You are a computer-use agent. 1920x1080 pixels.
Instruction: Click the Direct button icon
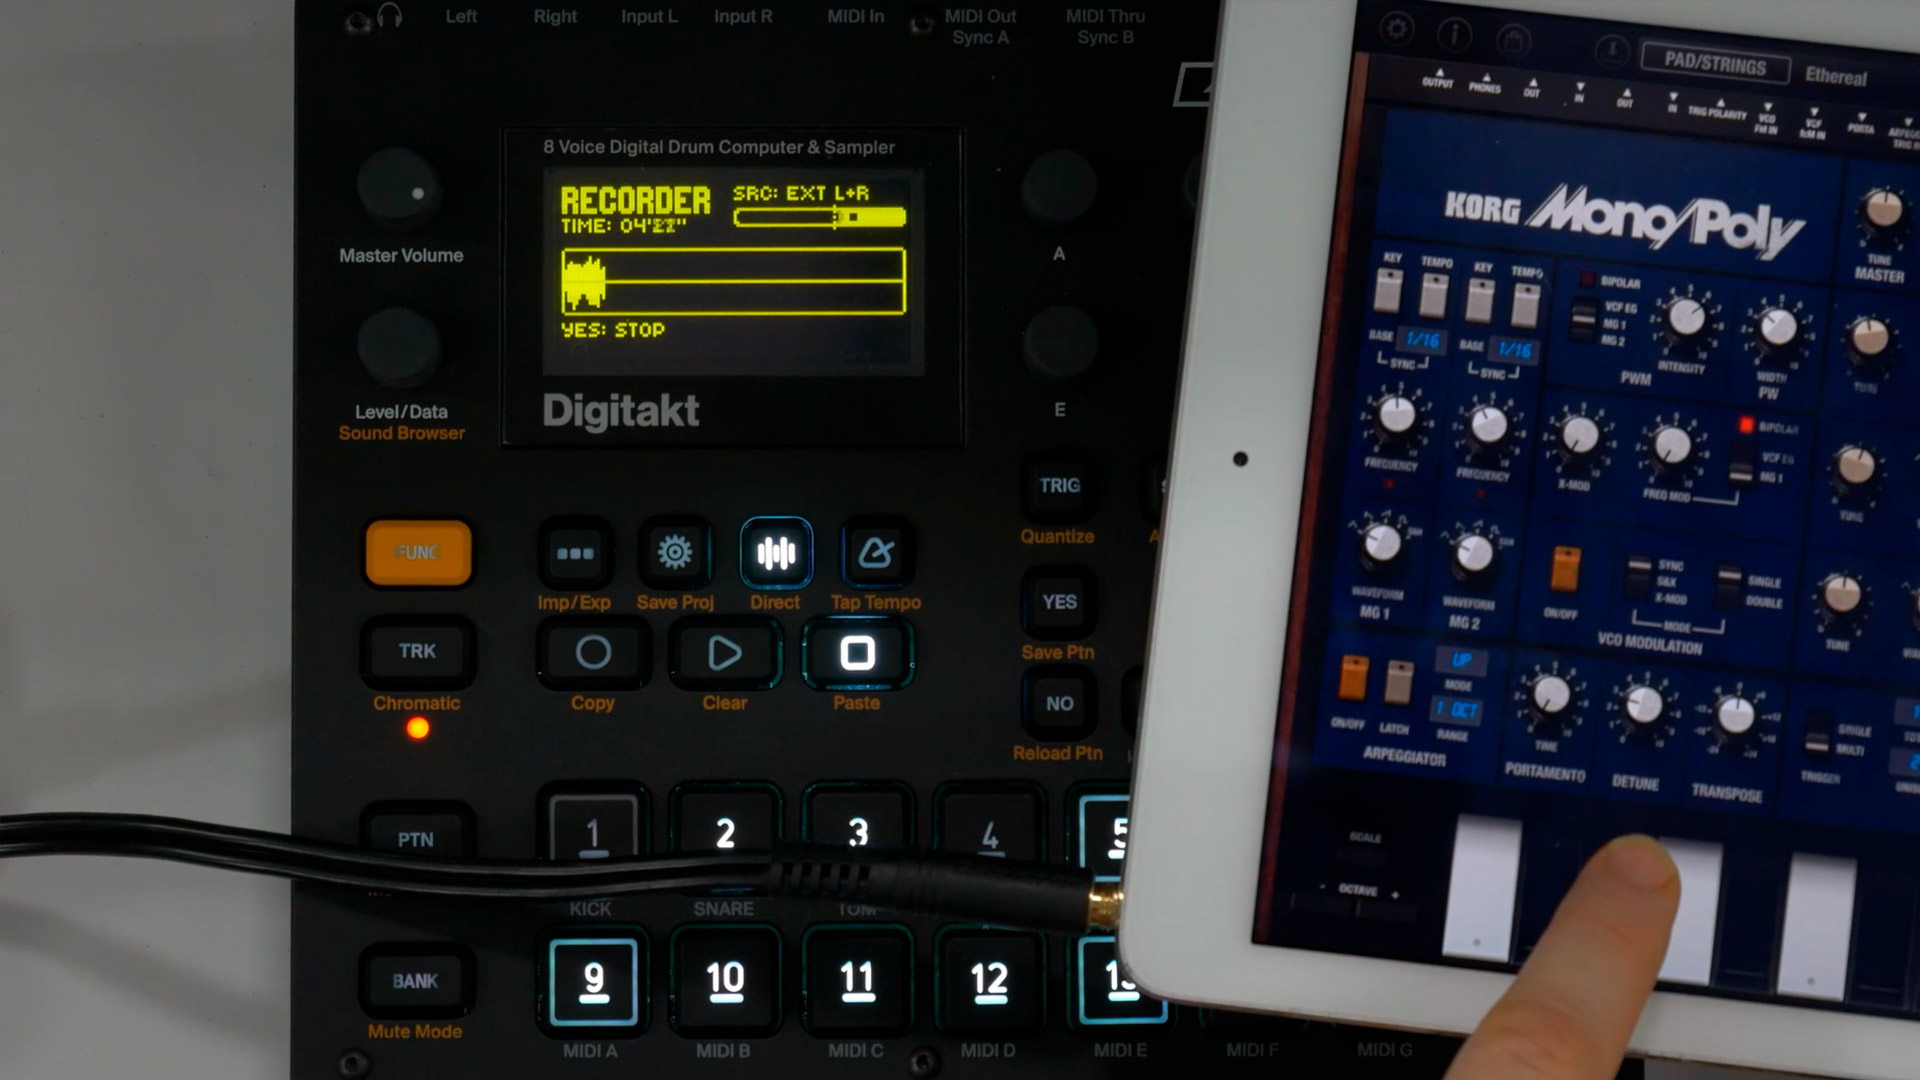coord(775,551)
